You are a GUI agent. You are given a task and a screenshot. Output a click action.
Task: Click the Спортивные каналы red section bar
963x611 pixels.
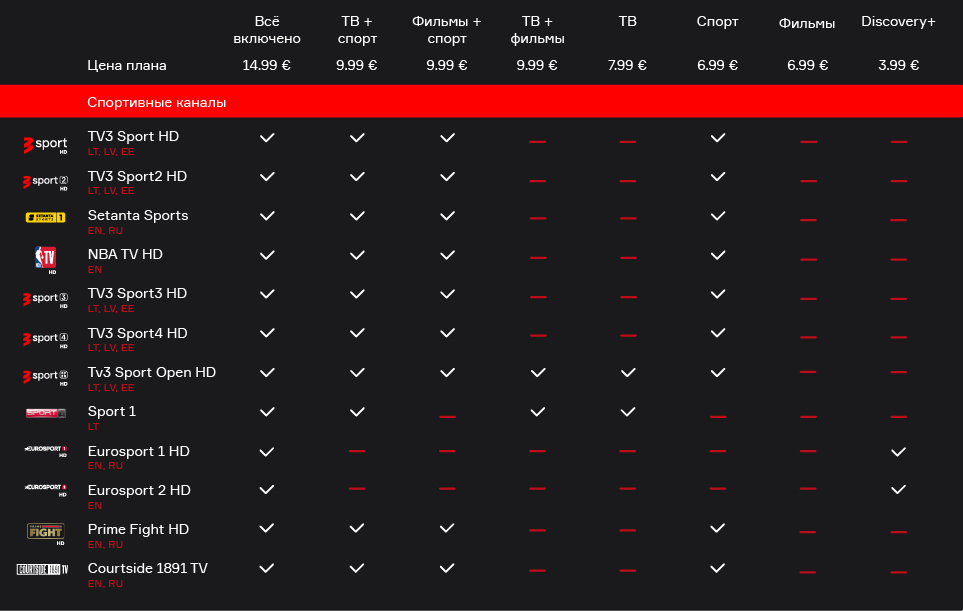click(x=482, y=101)
